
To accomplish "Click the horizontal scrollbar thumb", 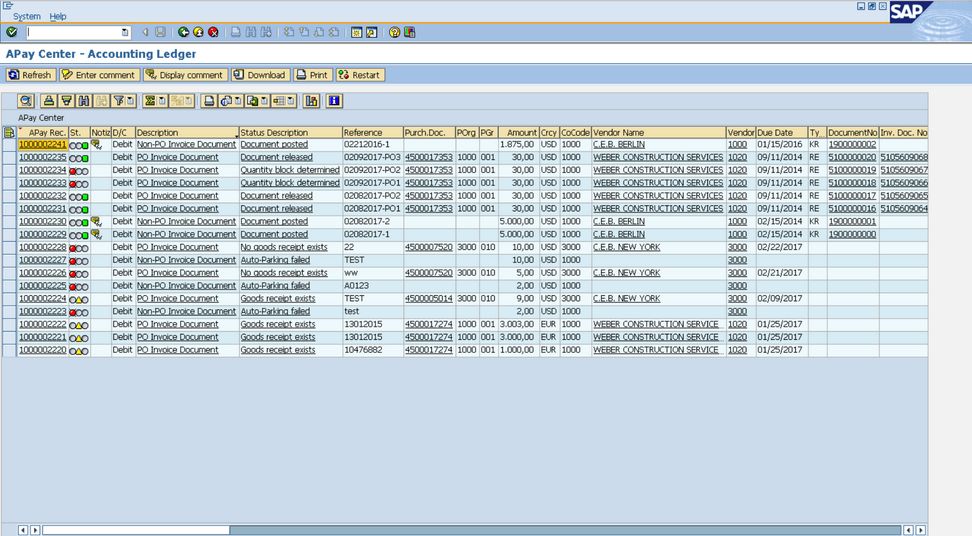I will click(136, 530).
